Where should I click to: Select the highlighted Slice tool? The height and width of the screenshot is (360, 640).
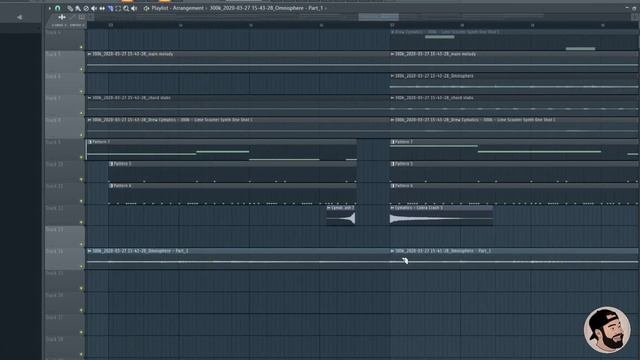pyautogui.click(x=110, y=8)
